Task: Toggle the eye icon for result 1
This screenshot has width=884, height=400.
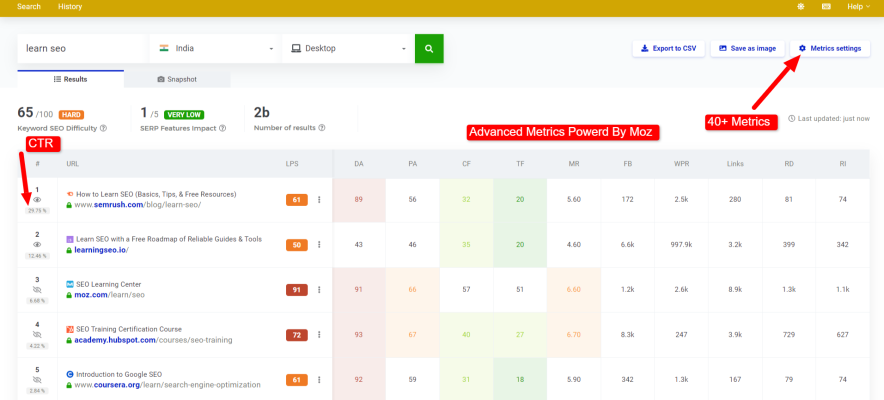Action: click(x=37, y=199)
